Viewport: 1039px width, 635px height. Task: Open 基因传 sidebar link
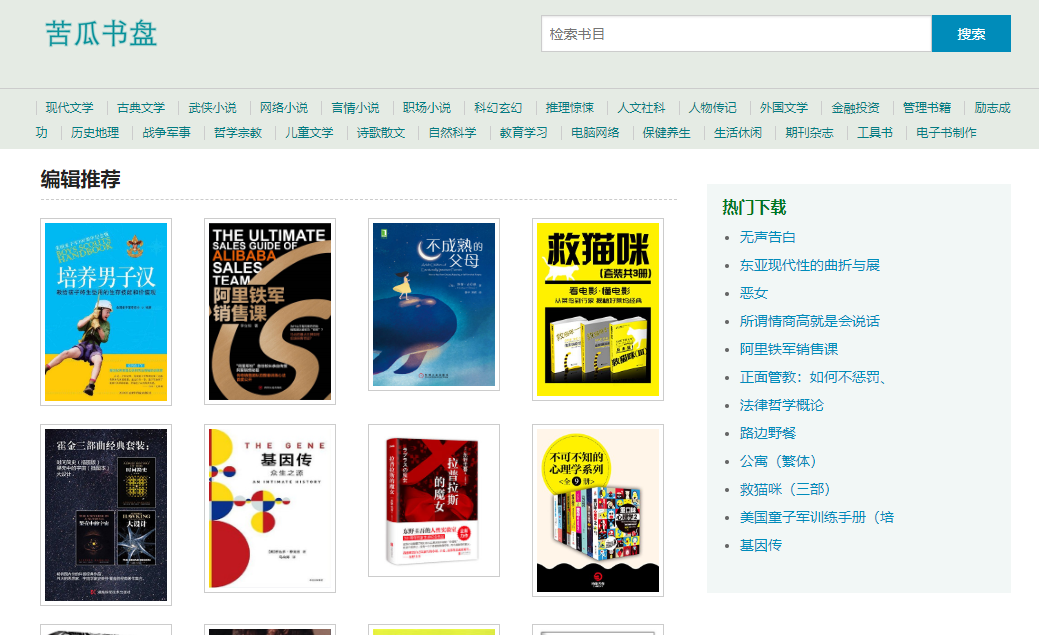pyautogui.click(x=761, y=546)
